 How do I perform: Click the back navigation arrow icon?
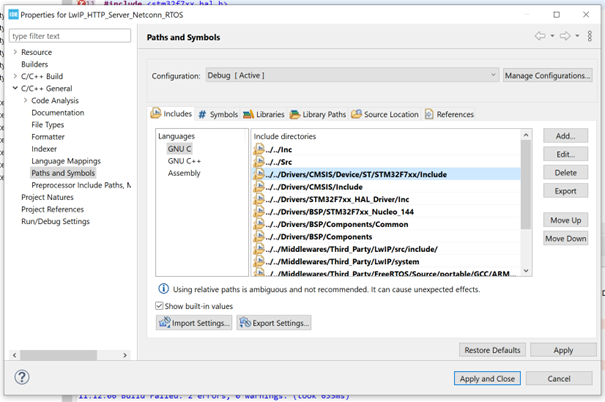tap(540, 36)
